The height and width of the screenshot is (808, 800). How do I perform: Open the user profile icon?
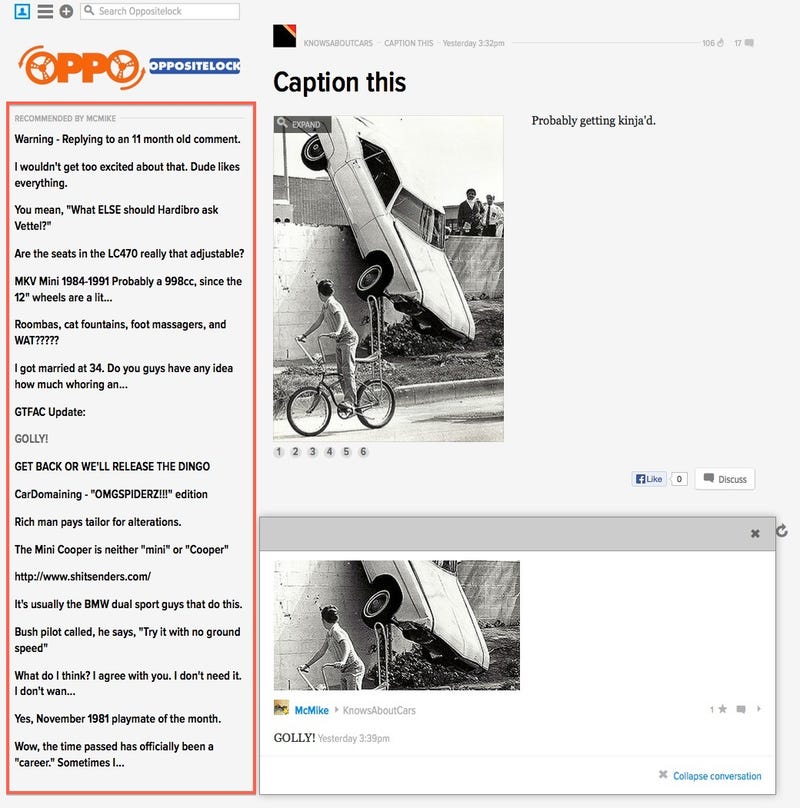point(22,11)
